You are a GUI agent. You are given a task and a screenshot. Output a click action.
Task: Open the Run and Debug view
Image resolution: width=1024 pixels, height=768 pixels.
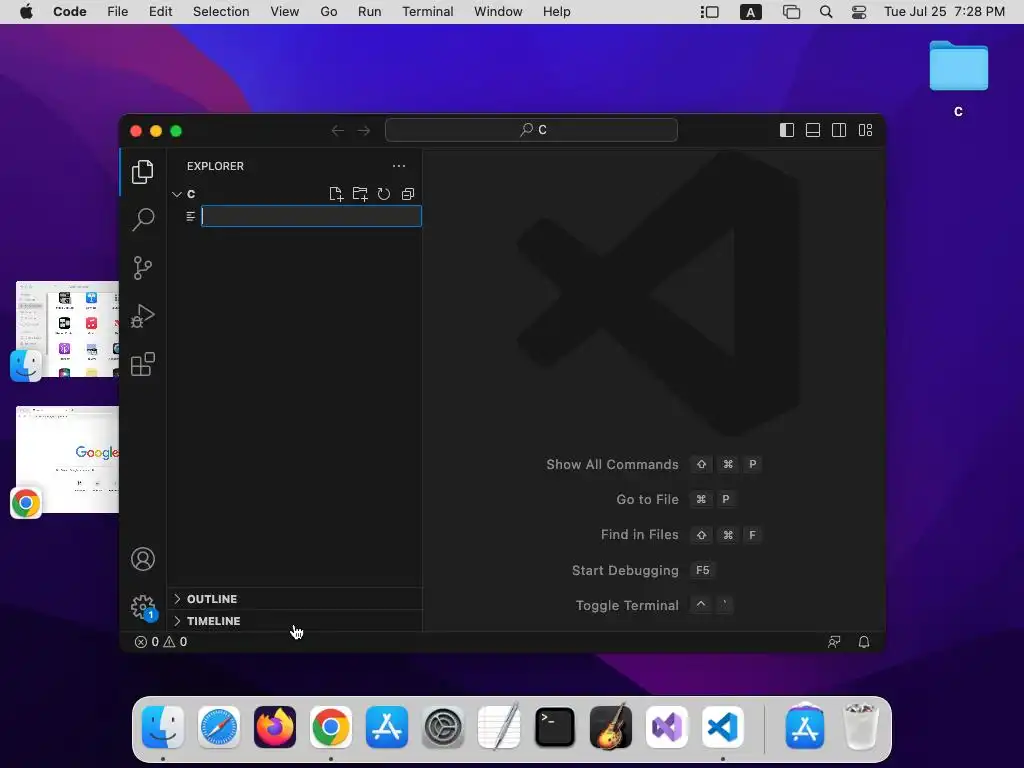142,316
